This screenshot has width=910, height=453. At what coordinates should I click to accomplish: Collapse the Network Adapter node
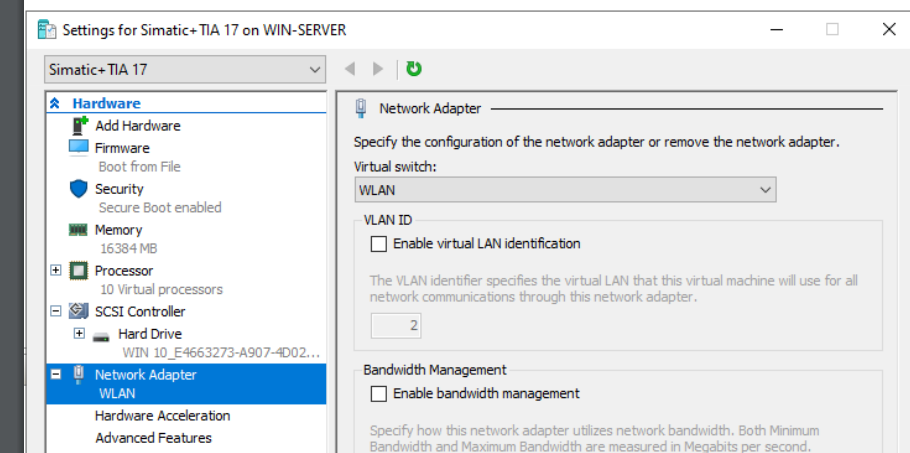coord(56,375)
